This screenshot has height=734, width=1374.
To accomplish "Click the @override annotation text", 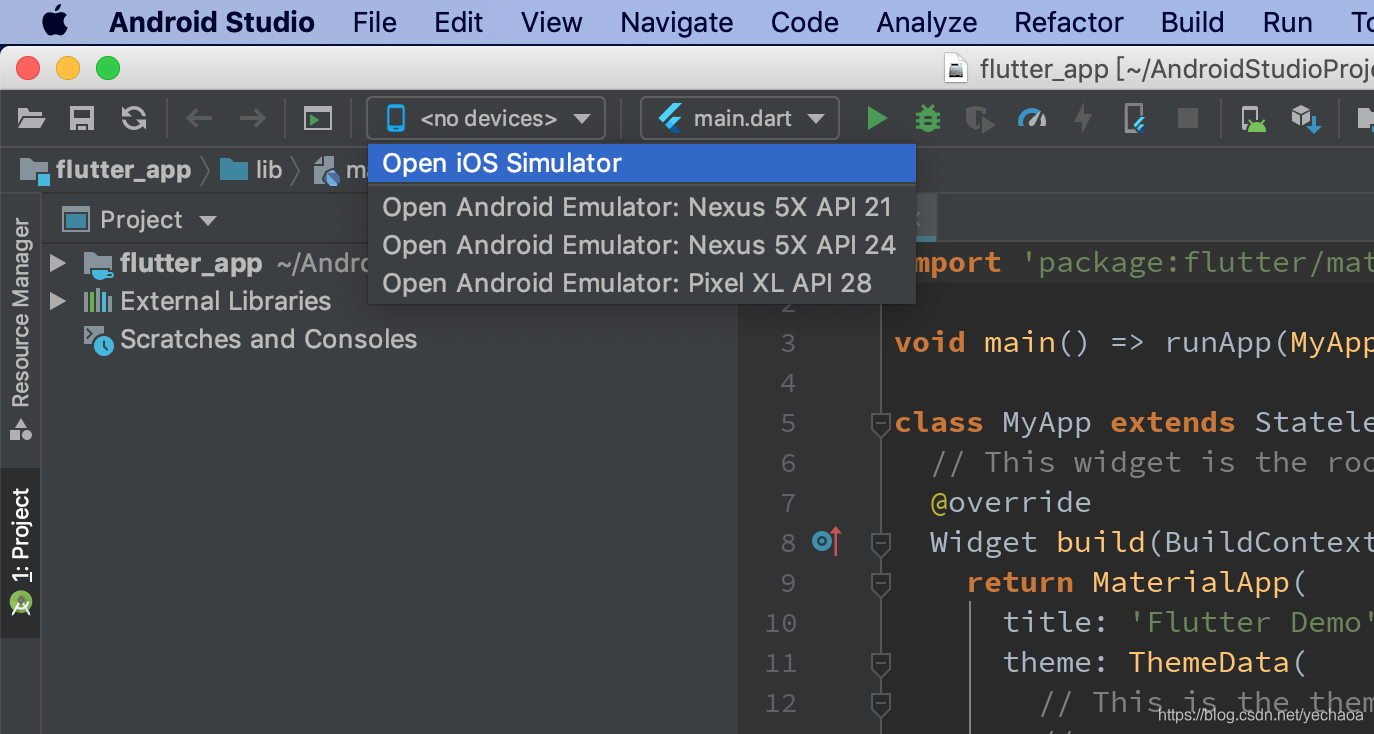I will coord(1011,502).
